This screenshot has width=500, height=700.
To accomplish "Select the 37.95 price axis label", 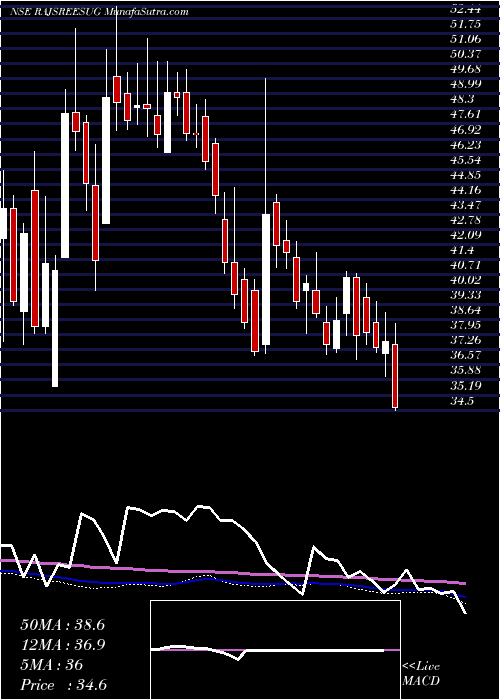I will (464, 325).
